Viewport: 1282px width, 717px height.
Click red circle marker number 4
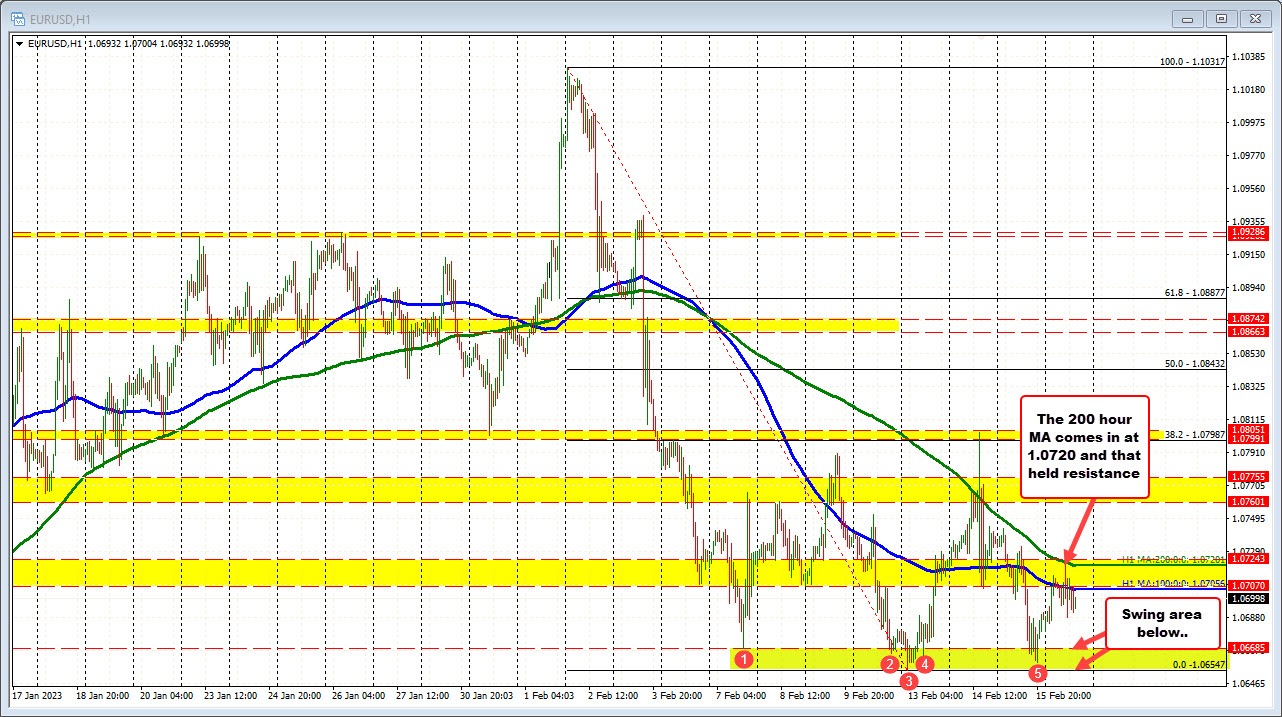pos(925,663)
